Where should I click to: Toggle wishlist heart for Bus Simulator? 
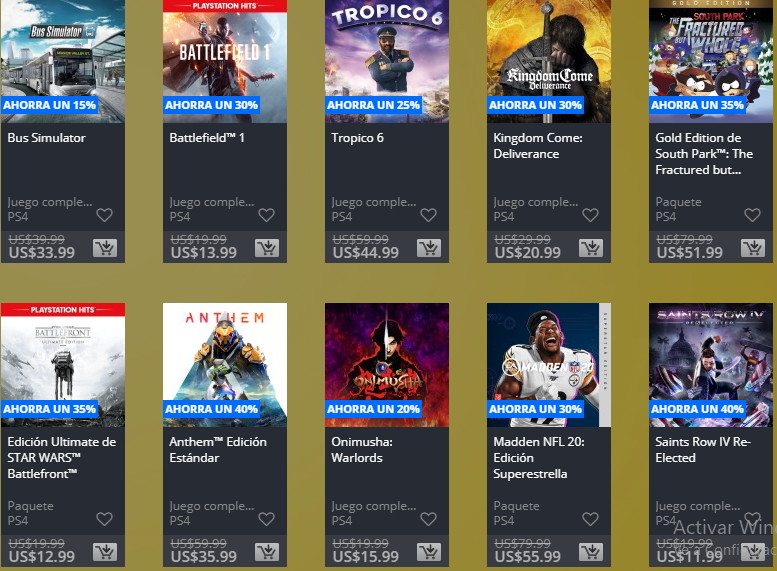105,215
